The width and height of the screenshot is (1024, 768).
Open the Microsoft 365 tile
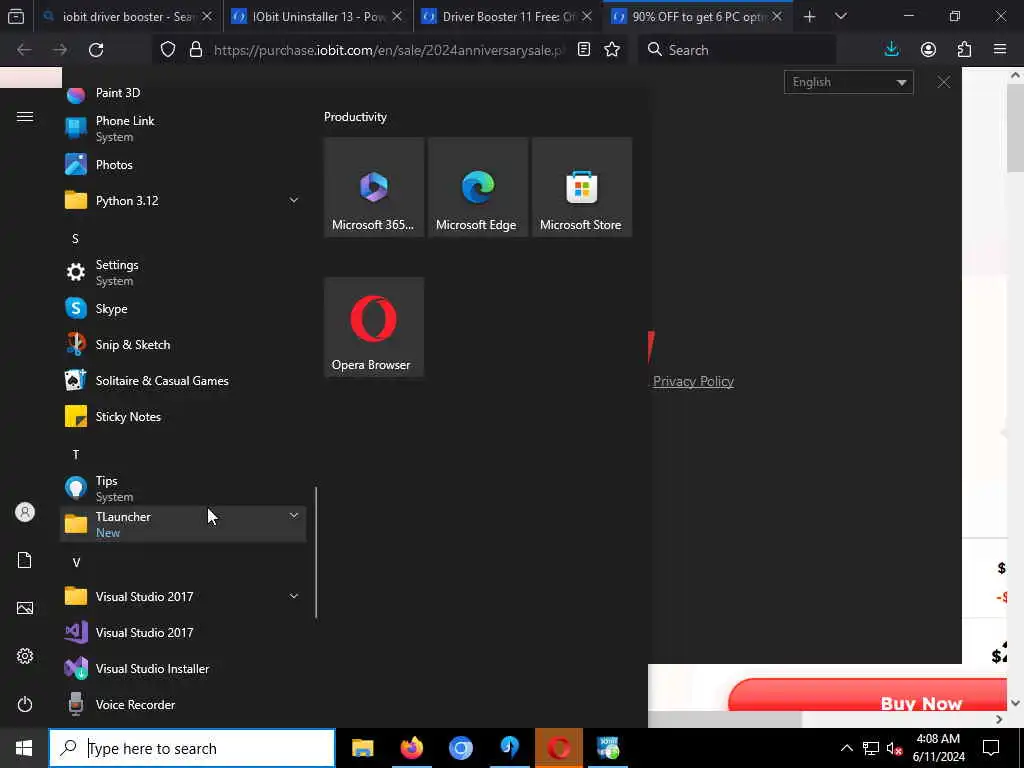[x=374, y=187]
